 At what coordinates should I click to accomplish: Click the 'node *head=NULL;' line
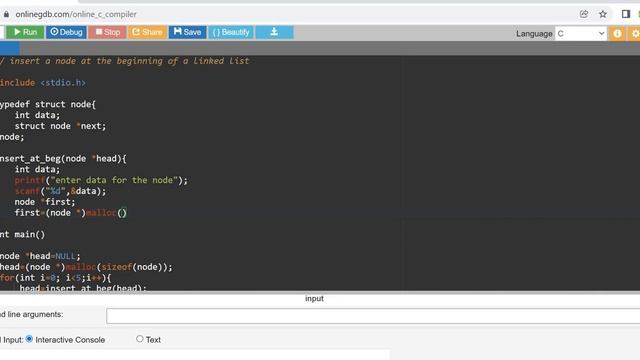click(40, 256)
